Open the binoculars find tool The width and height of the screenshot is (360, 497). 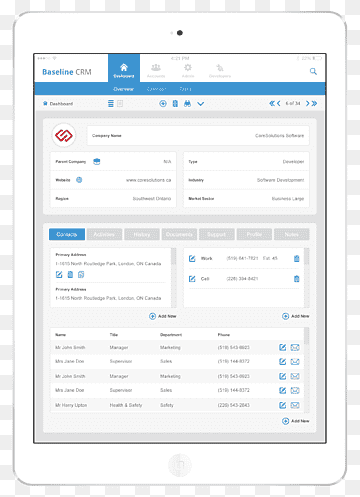tap(187, 104)
